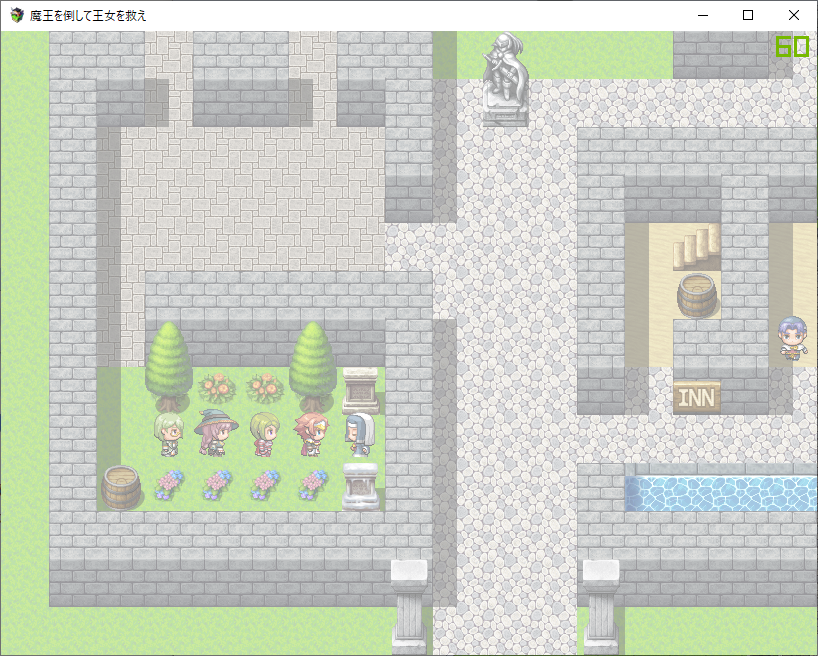
Task: Click the stone pedestal beside the pine tree
Action: coord(359,389)
